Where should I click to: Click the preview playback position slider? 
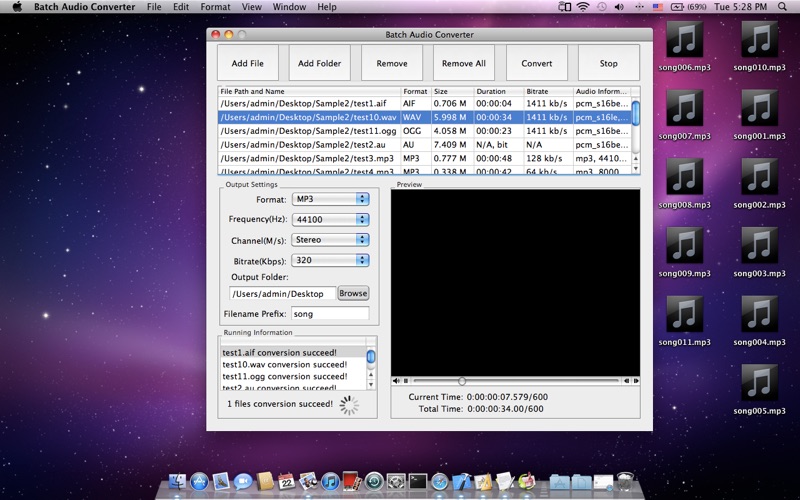pos(515,381)
